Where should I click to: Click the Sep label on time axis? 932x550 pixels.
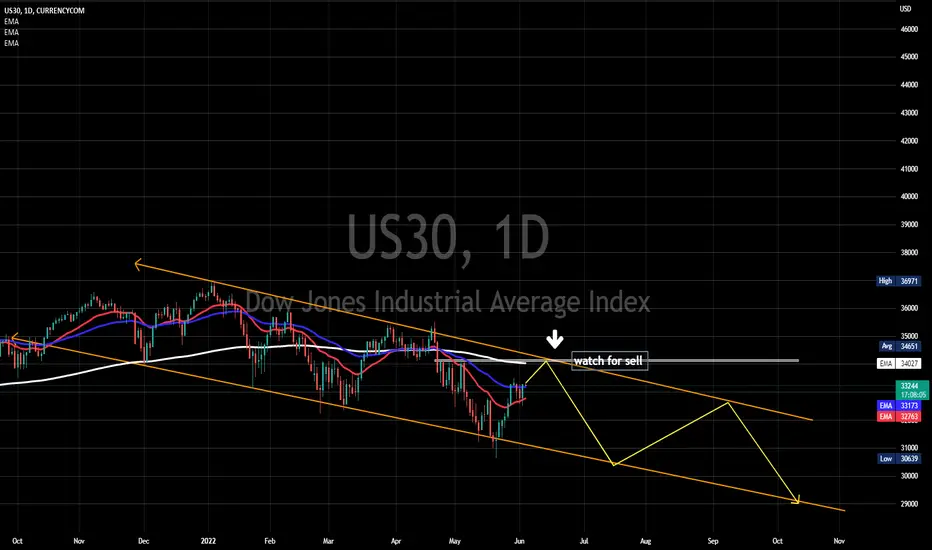(x=713, y=541)
